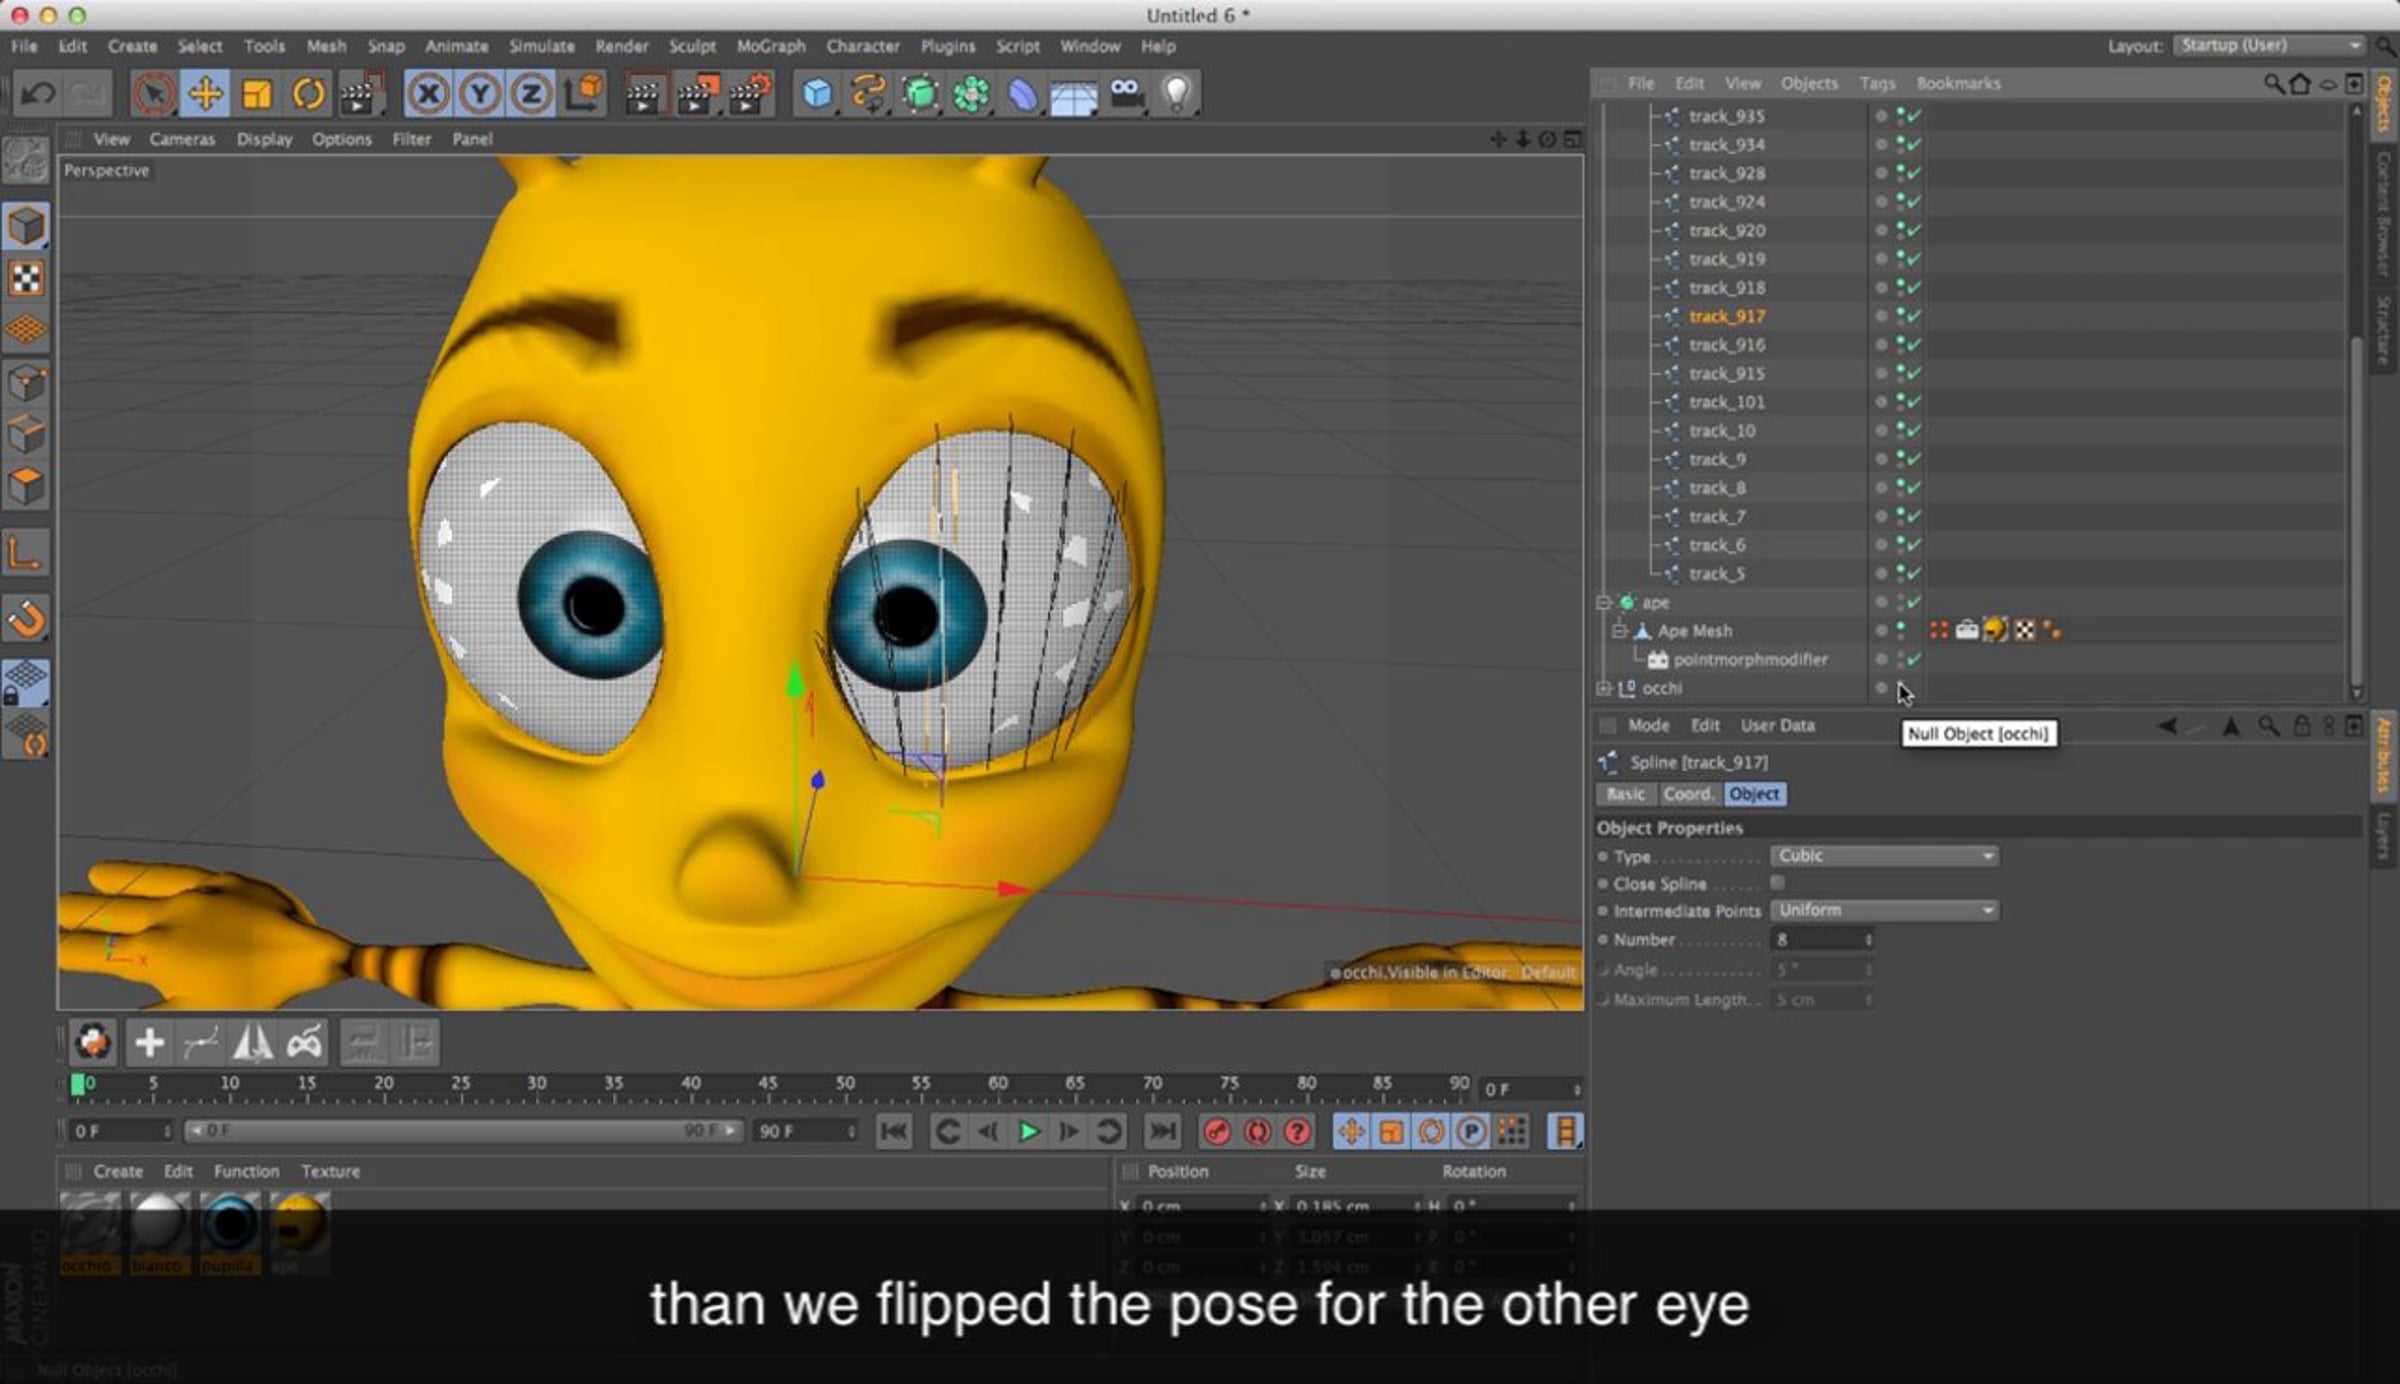The height and width of the screenshot is (1384, 2400).
Task: Open the floor environment objects icon
Action: click(1074, 94)
